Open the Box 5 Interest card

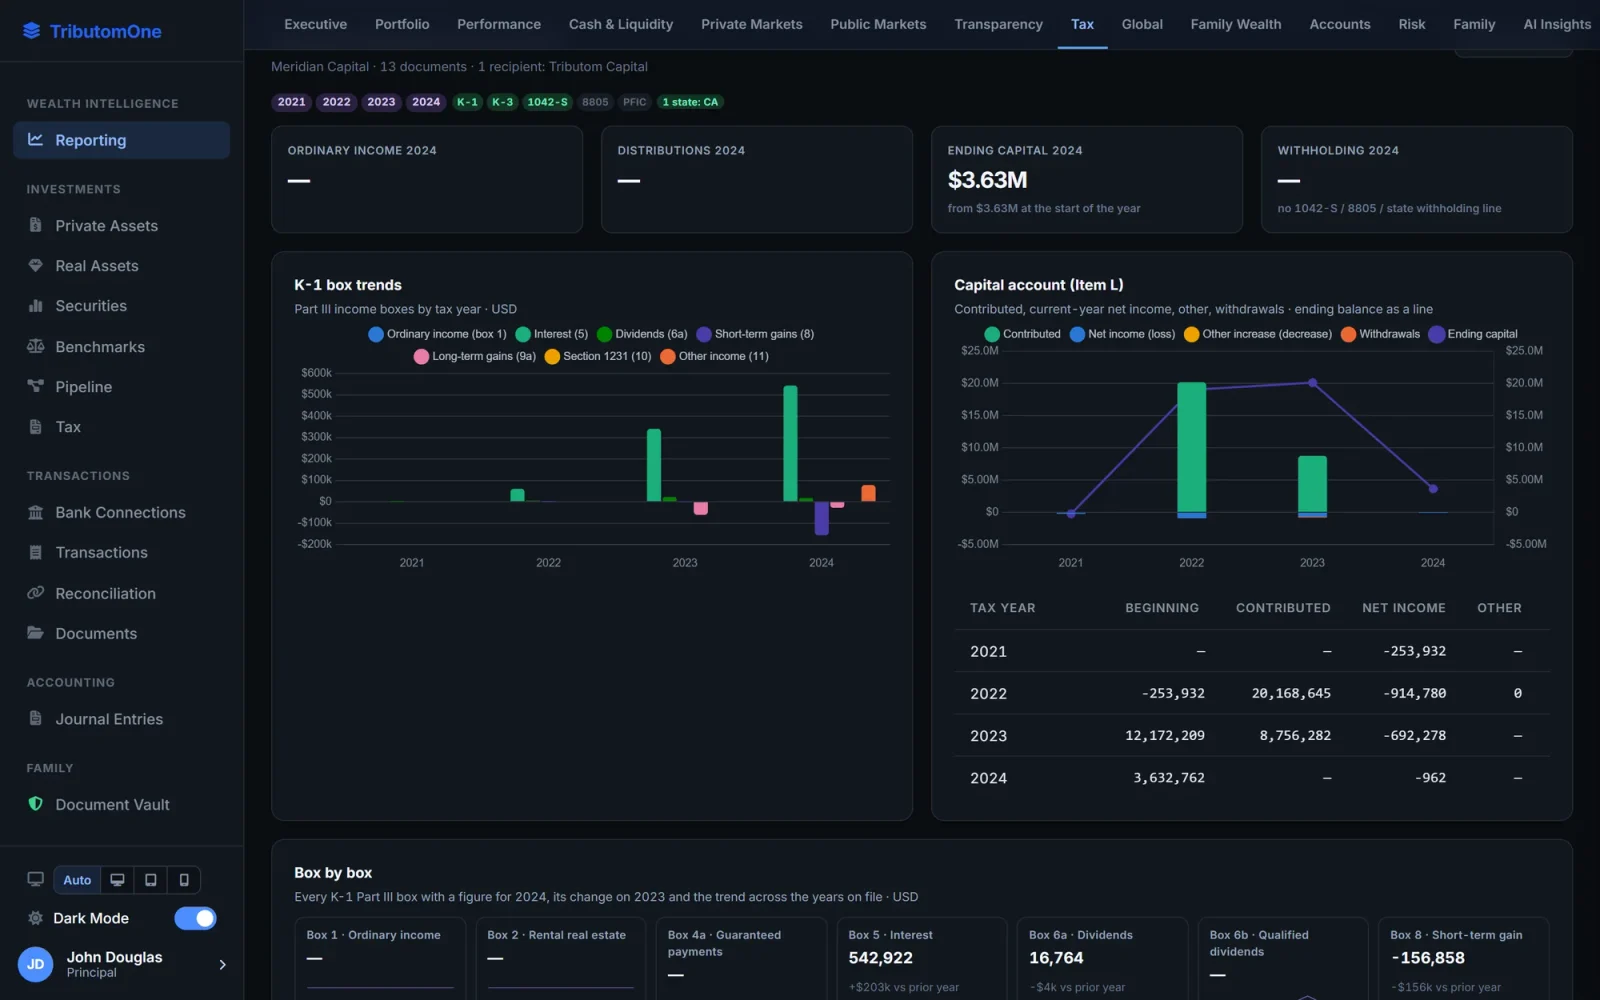click(x=921, y=958)
